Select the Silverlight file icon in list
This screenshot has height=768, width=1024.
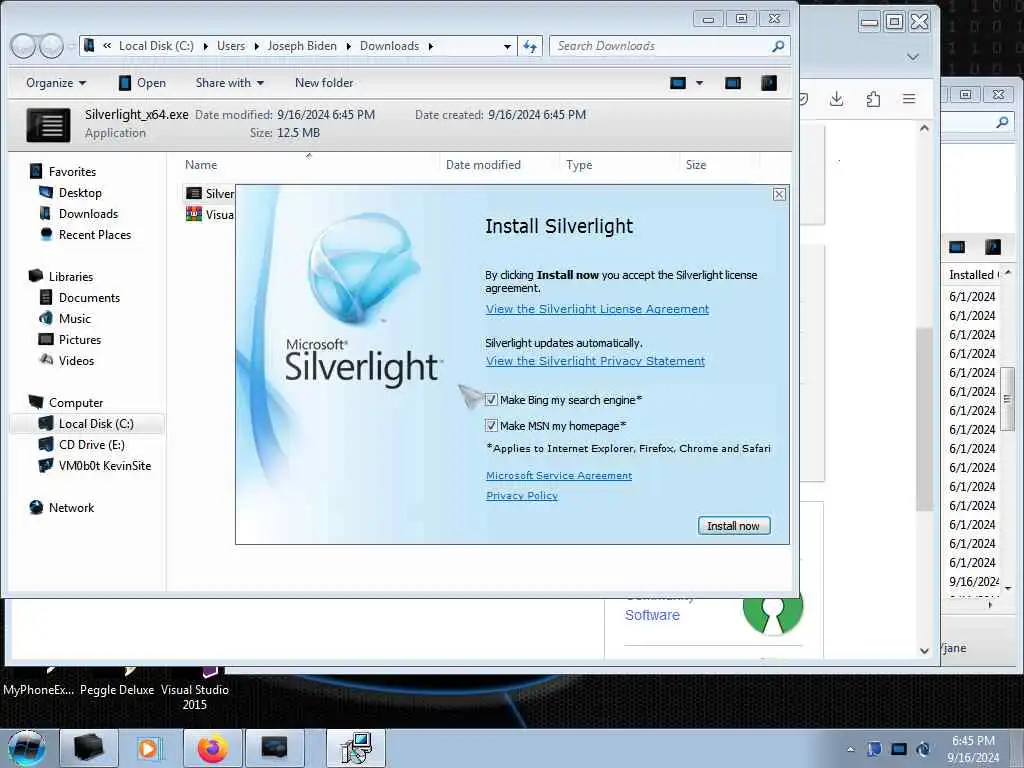[193, 193]
